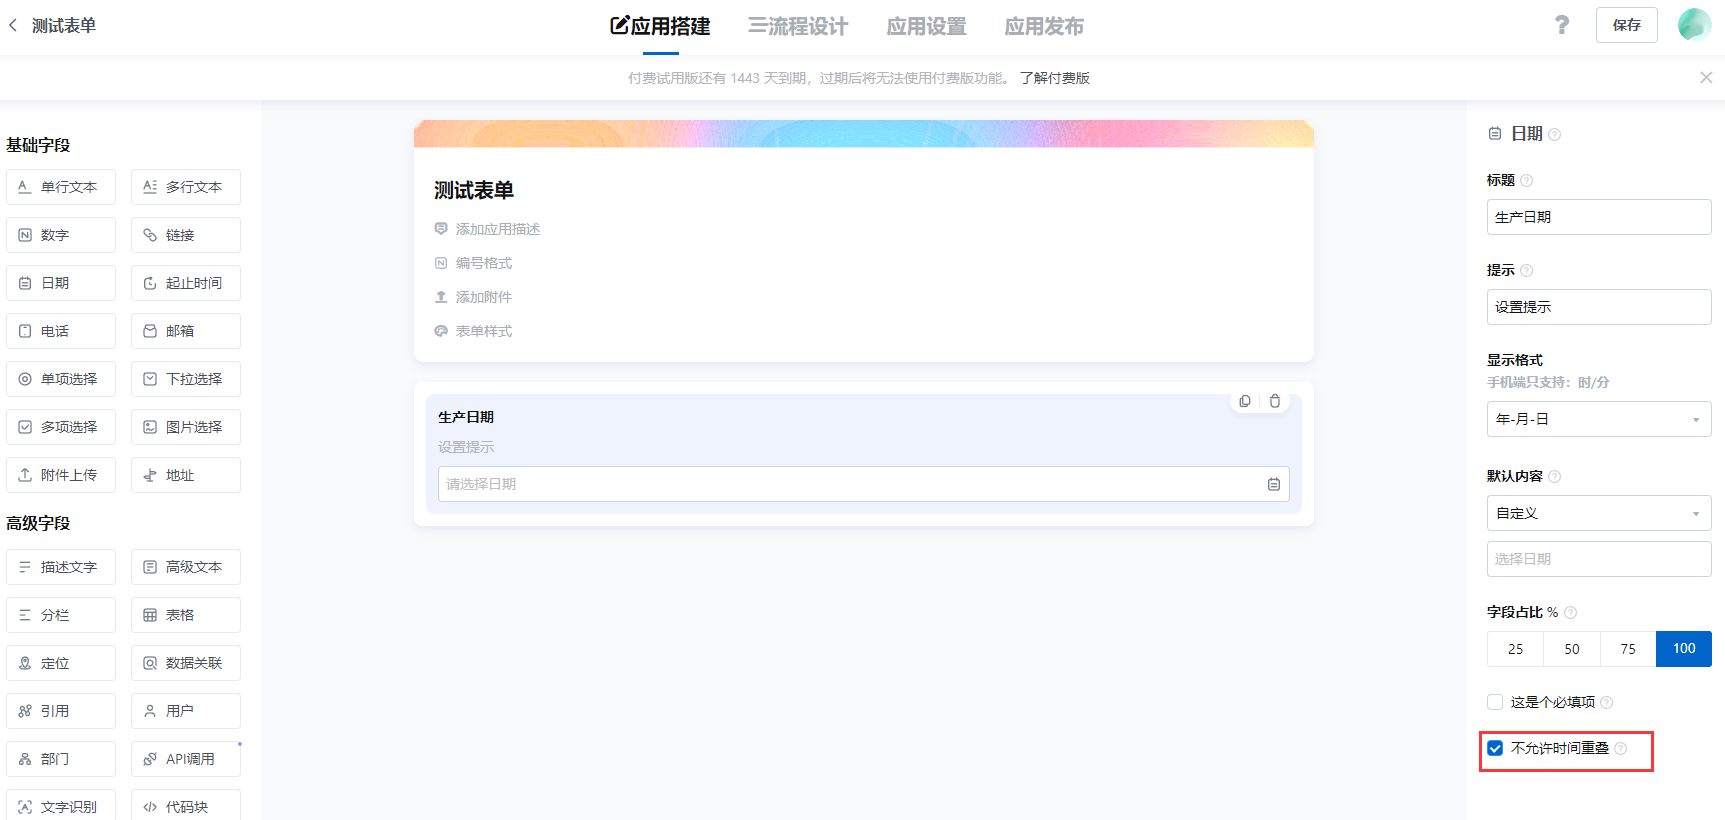Viewport: 1725px width, 820px height.
Task: Check 这是个必填项 checkbox
Action: click(1495, 702)
